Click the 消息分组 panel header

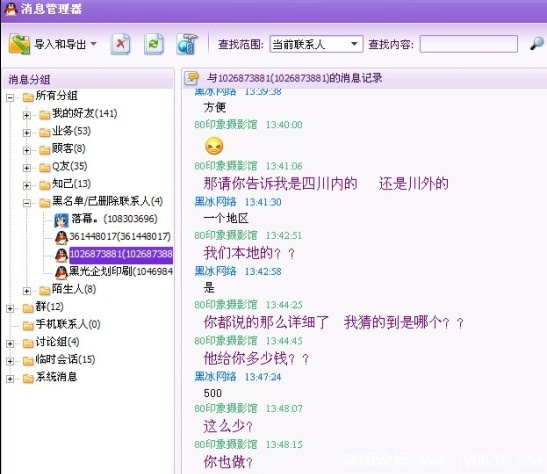coord(88,79)
